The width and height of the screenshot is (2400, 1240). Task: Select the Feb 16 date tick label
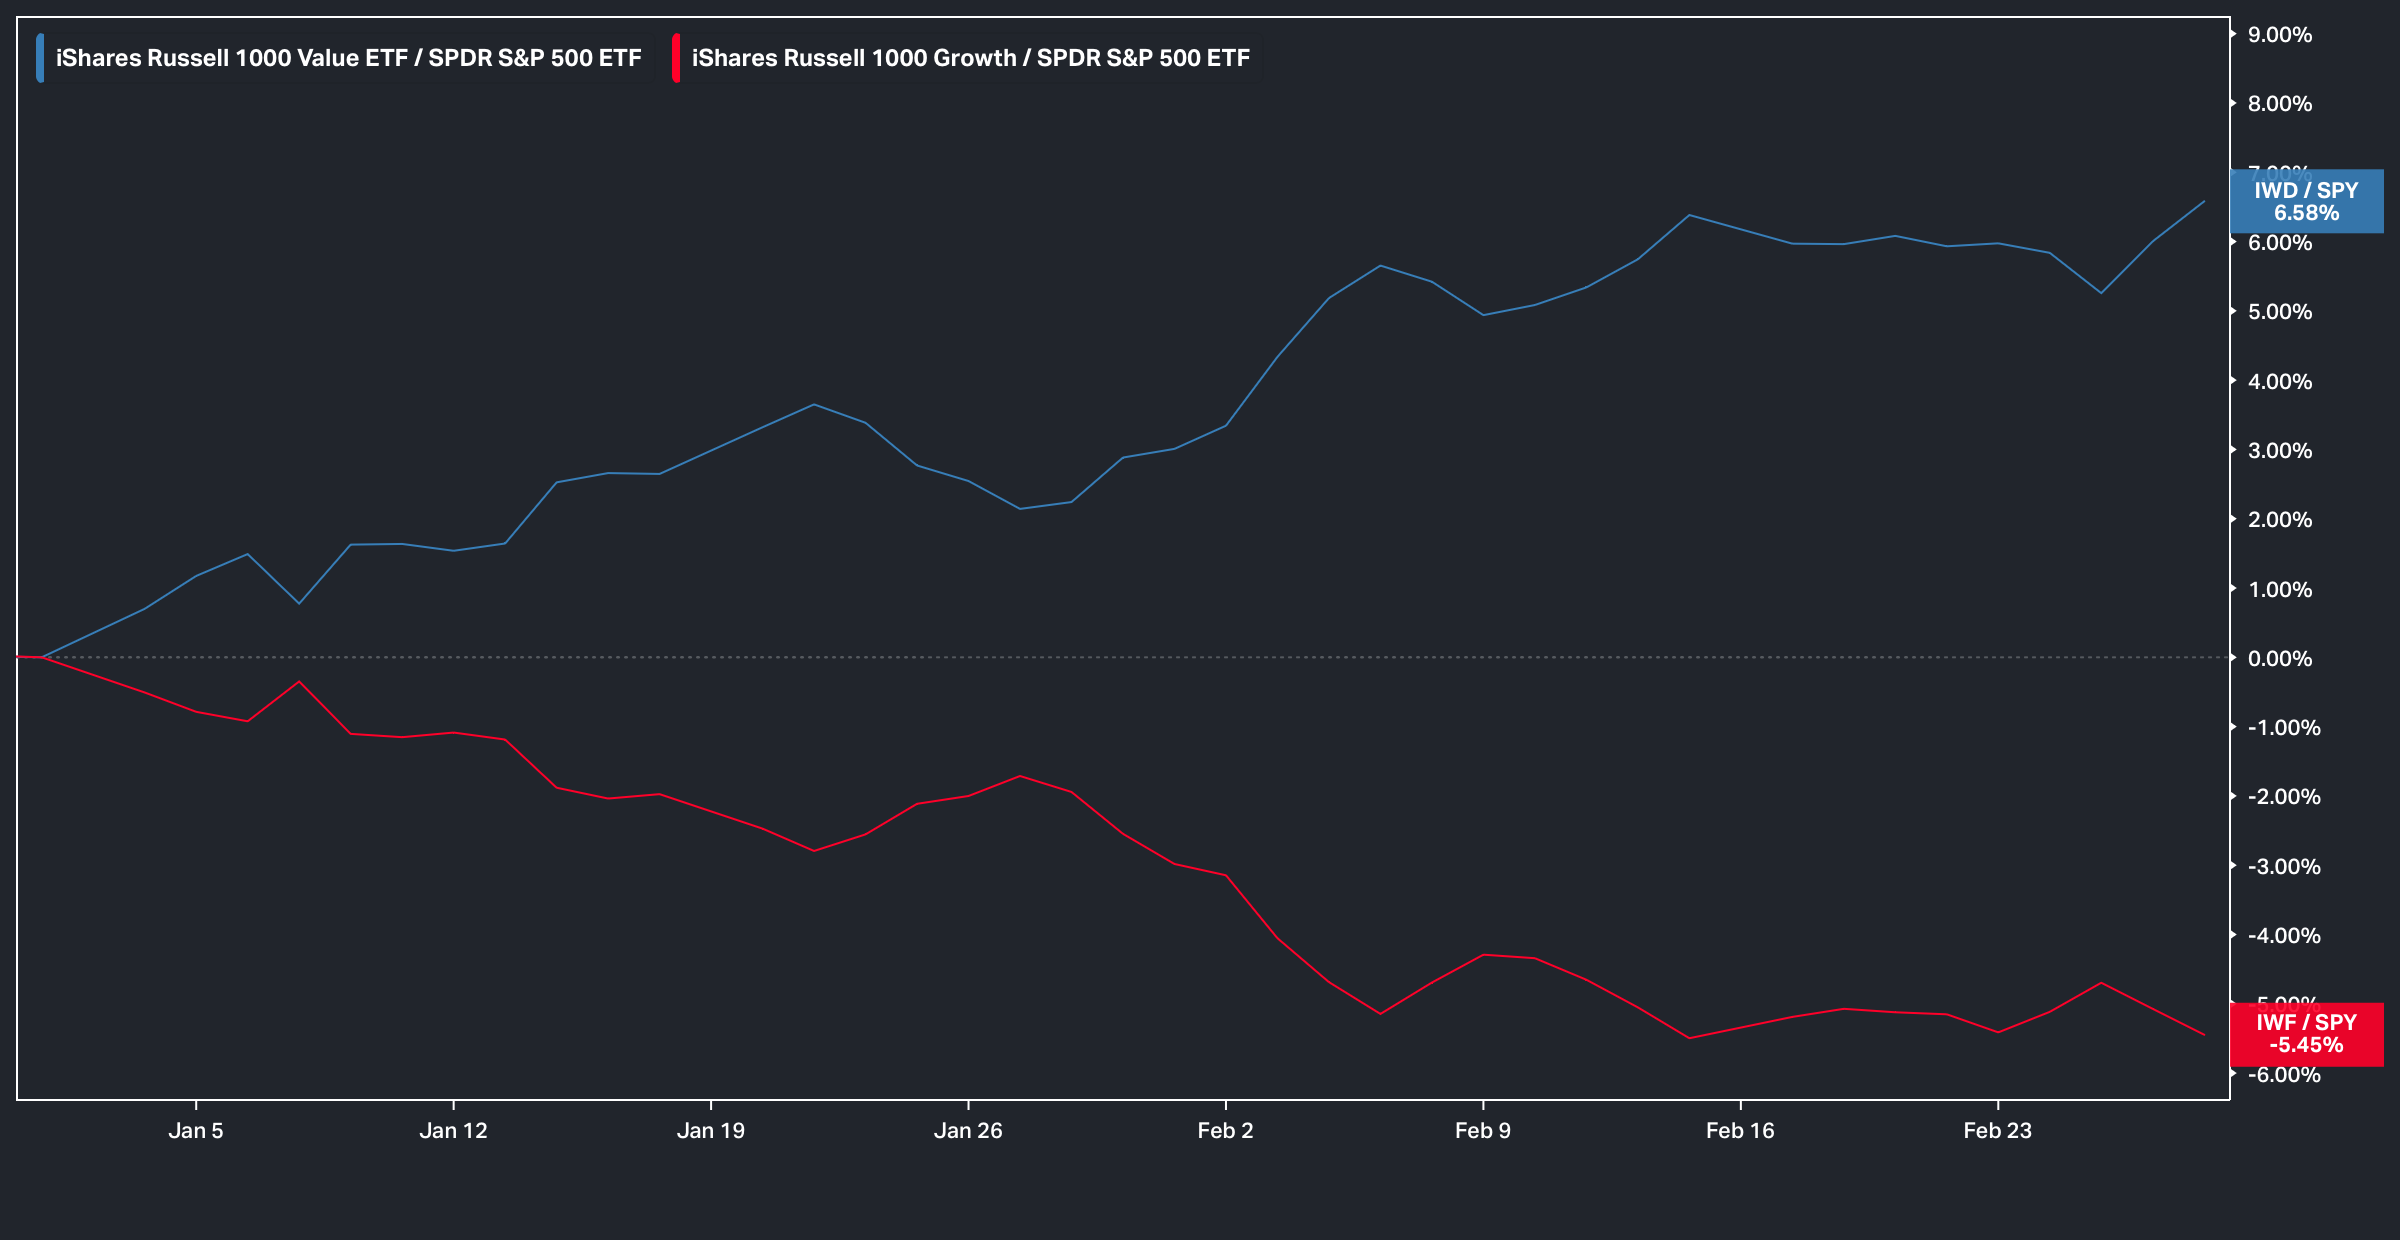pyautogui.click(x=1740, y=1131)
